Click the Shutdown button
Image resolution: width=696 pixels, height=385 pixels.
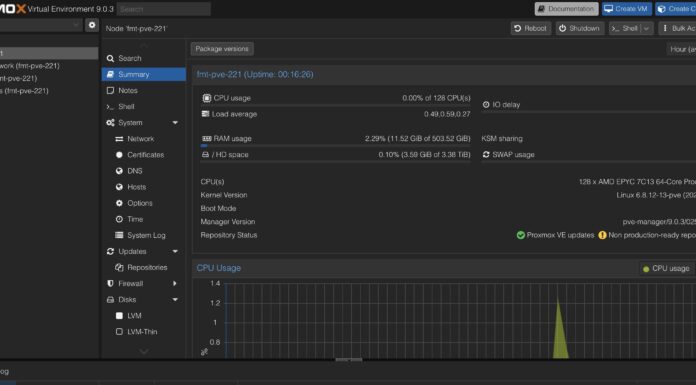click(x=580, y=28)
